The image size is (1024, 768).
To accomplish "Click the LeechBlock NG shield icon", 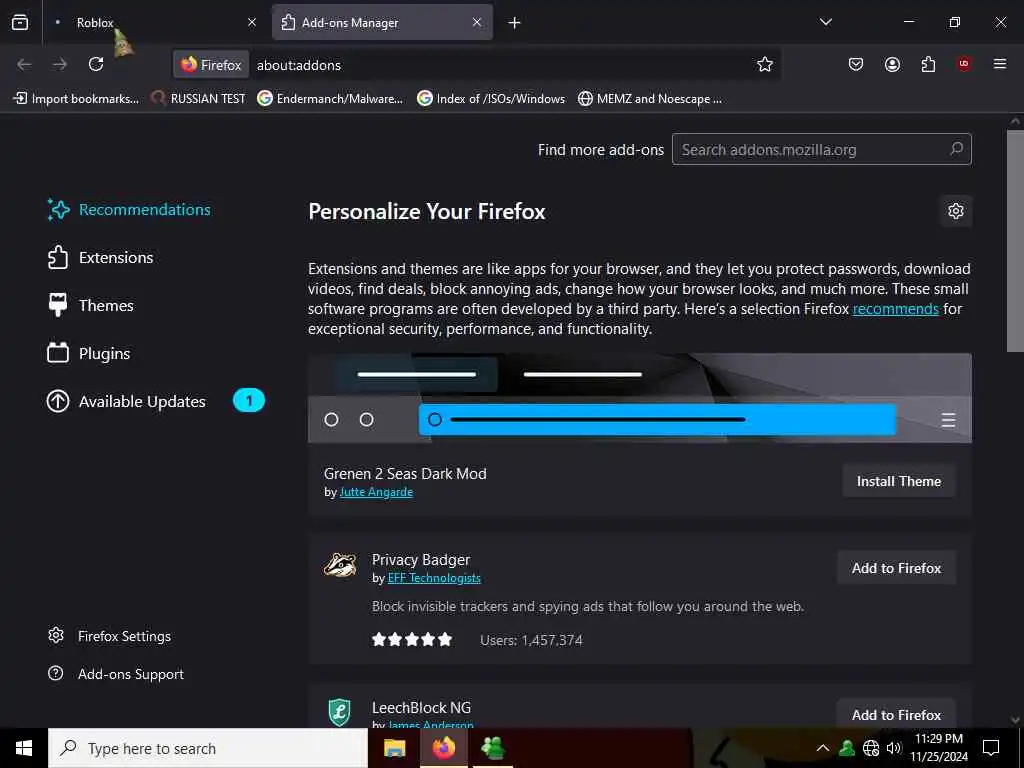I will pyautogui.click(x=340, y=712).
